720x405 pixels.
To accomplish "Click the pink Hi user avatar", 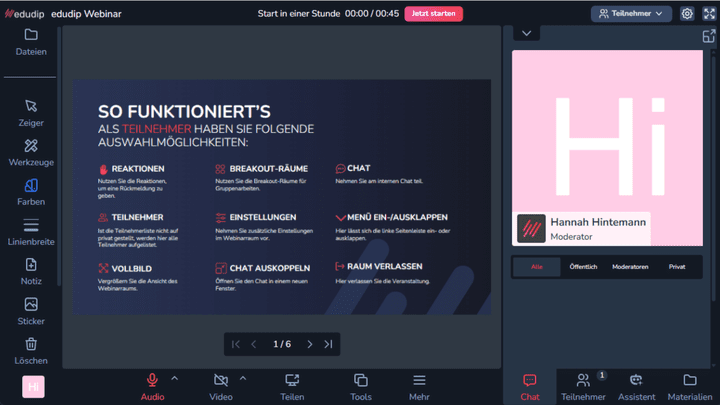I will (33, 387).
